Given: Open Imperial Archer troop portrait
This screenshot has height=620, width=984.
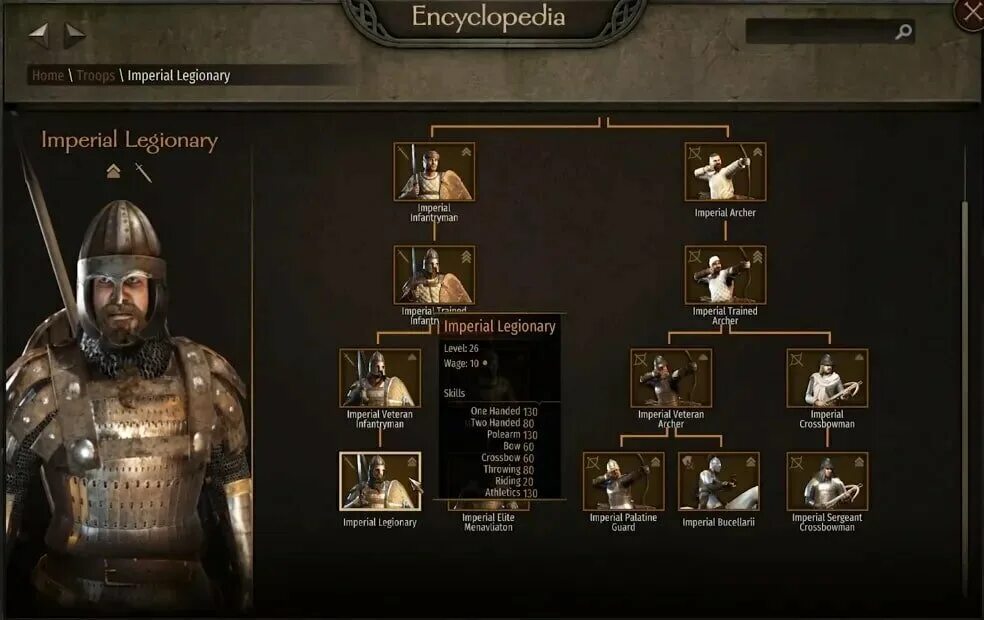Looking at the screenshot, I should pos(725,171).
